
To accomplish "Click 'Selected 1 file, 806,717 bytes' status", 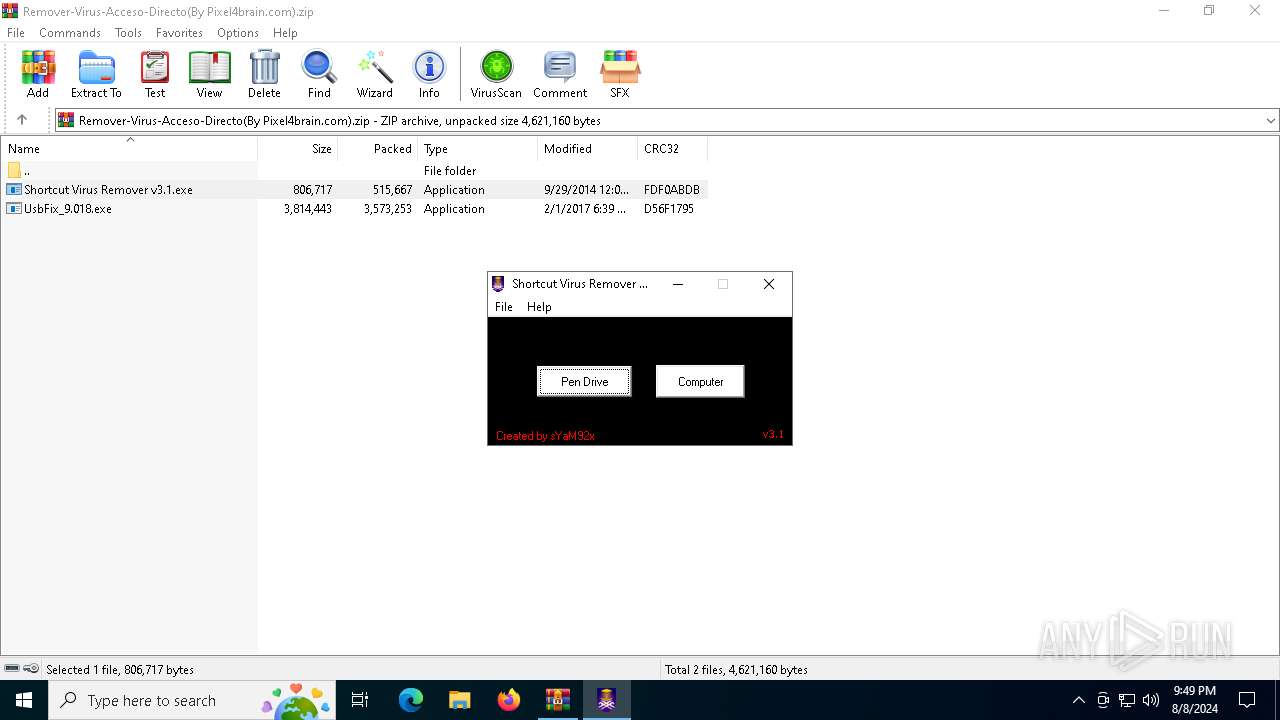I will tap(120, 669).
